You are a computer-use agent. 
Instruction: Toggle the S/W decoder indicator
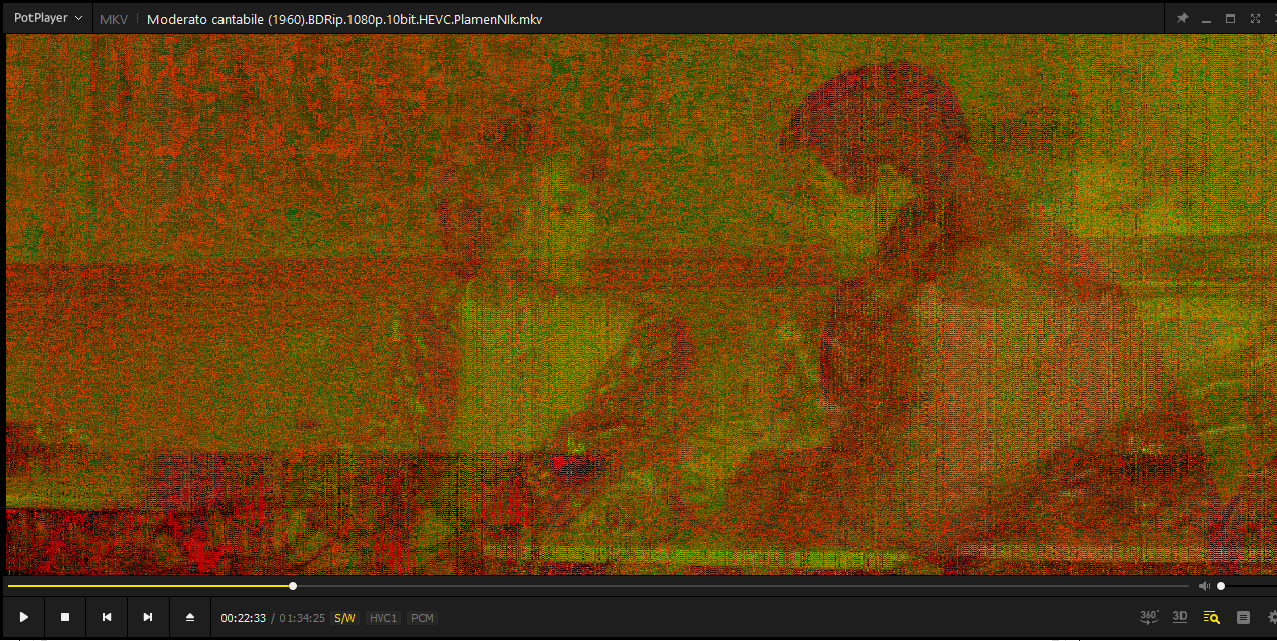[345, 618]
